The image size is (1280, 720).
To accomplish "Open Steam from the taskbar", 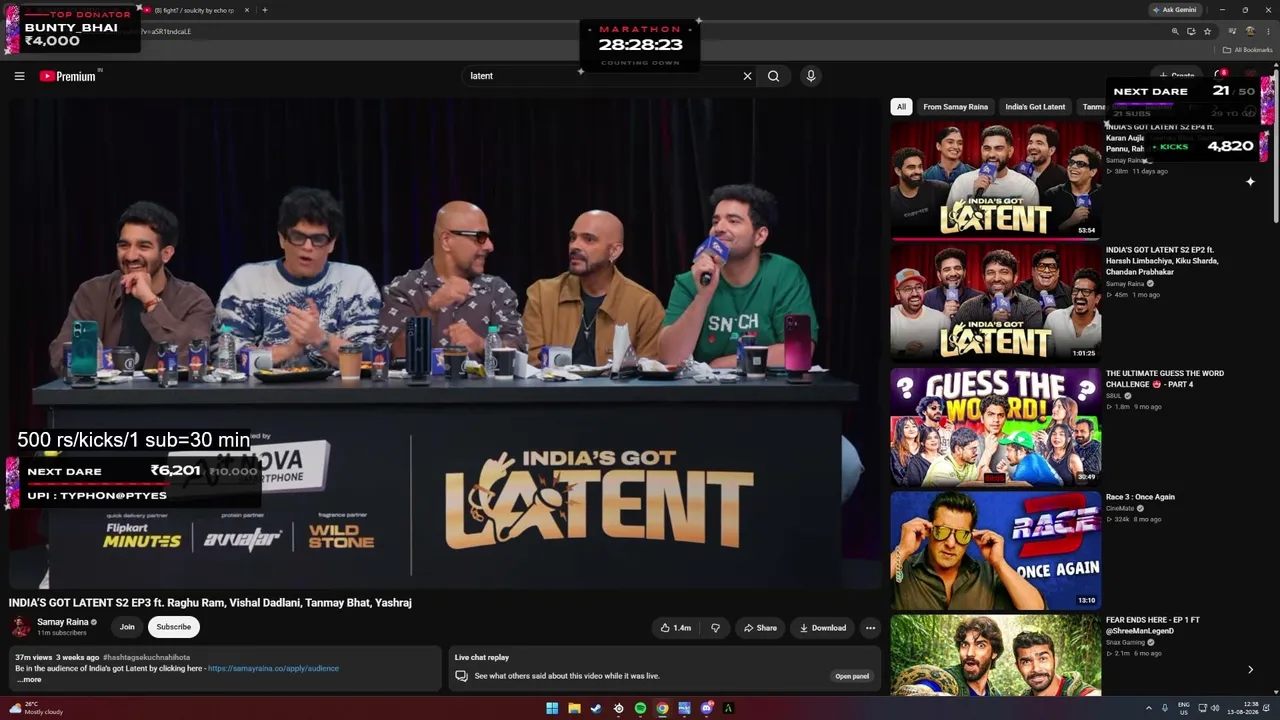I will click(596, 709).
